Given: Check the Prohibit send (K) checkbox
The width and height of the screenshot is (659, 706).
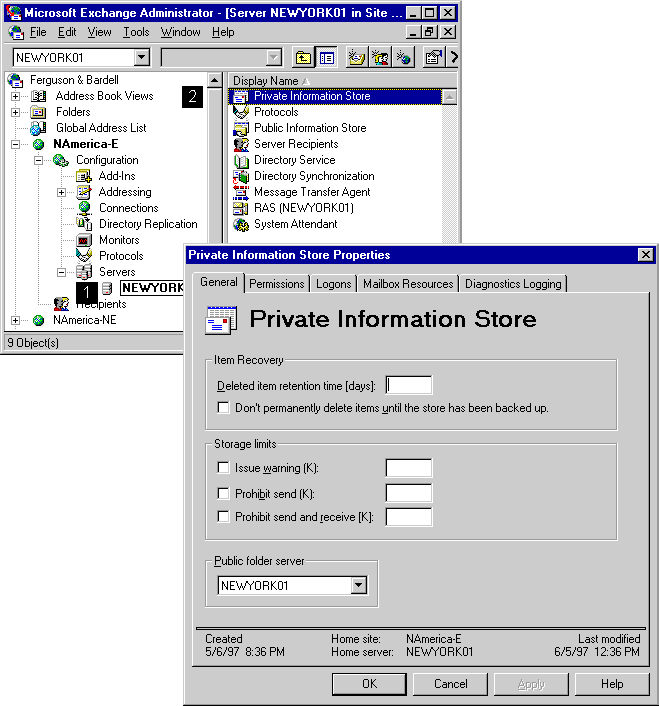Looking at the screenshot, I should (x=223, y=493).
